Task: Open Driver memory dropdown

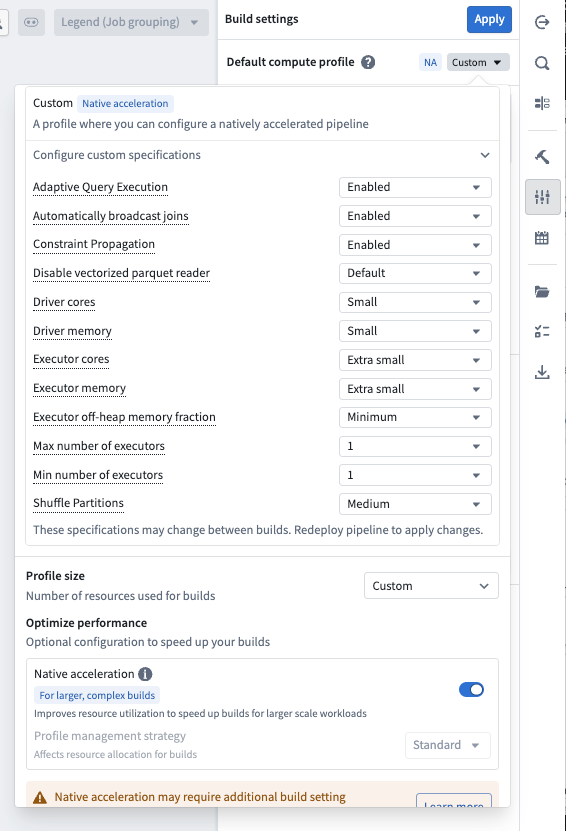Action: click(x=415, y=331)
